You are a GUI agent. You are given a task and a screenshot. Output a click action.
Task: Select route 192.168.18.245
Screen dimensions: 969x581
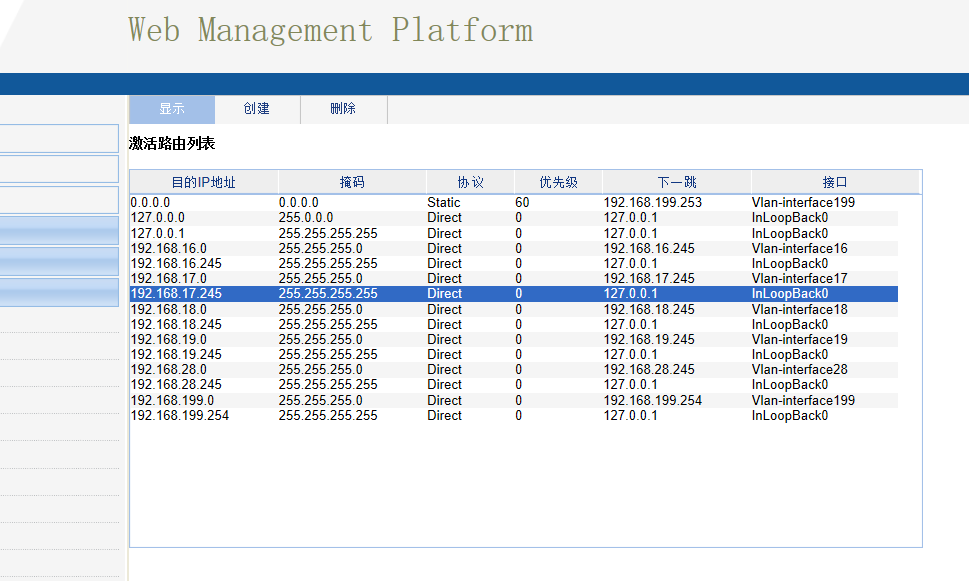[x=176, y=324]
